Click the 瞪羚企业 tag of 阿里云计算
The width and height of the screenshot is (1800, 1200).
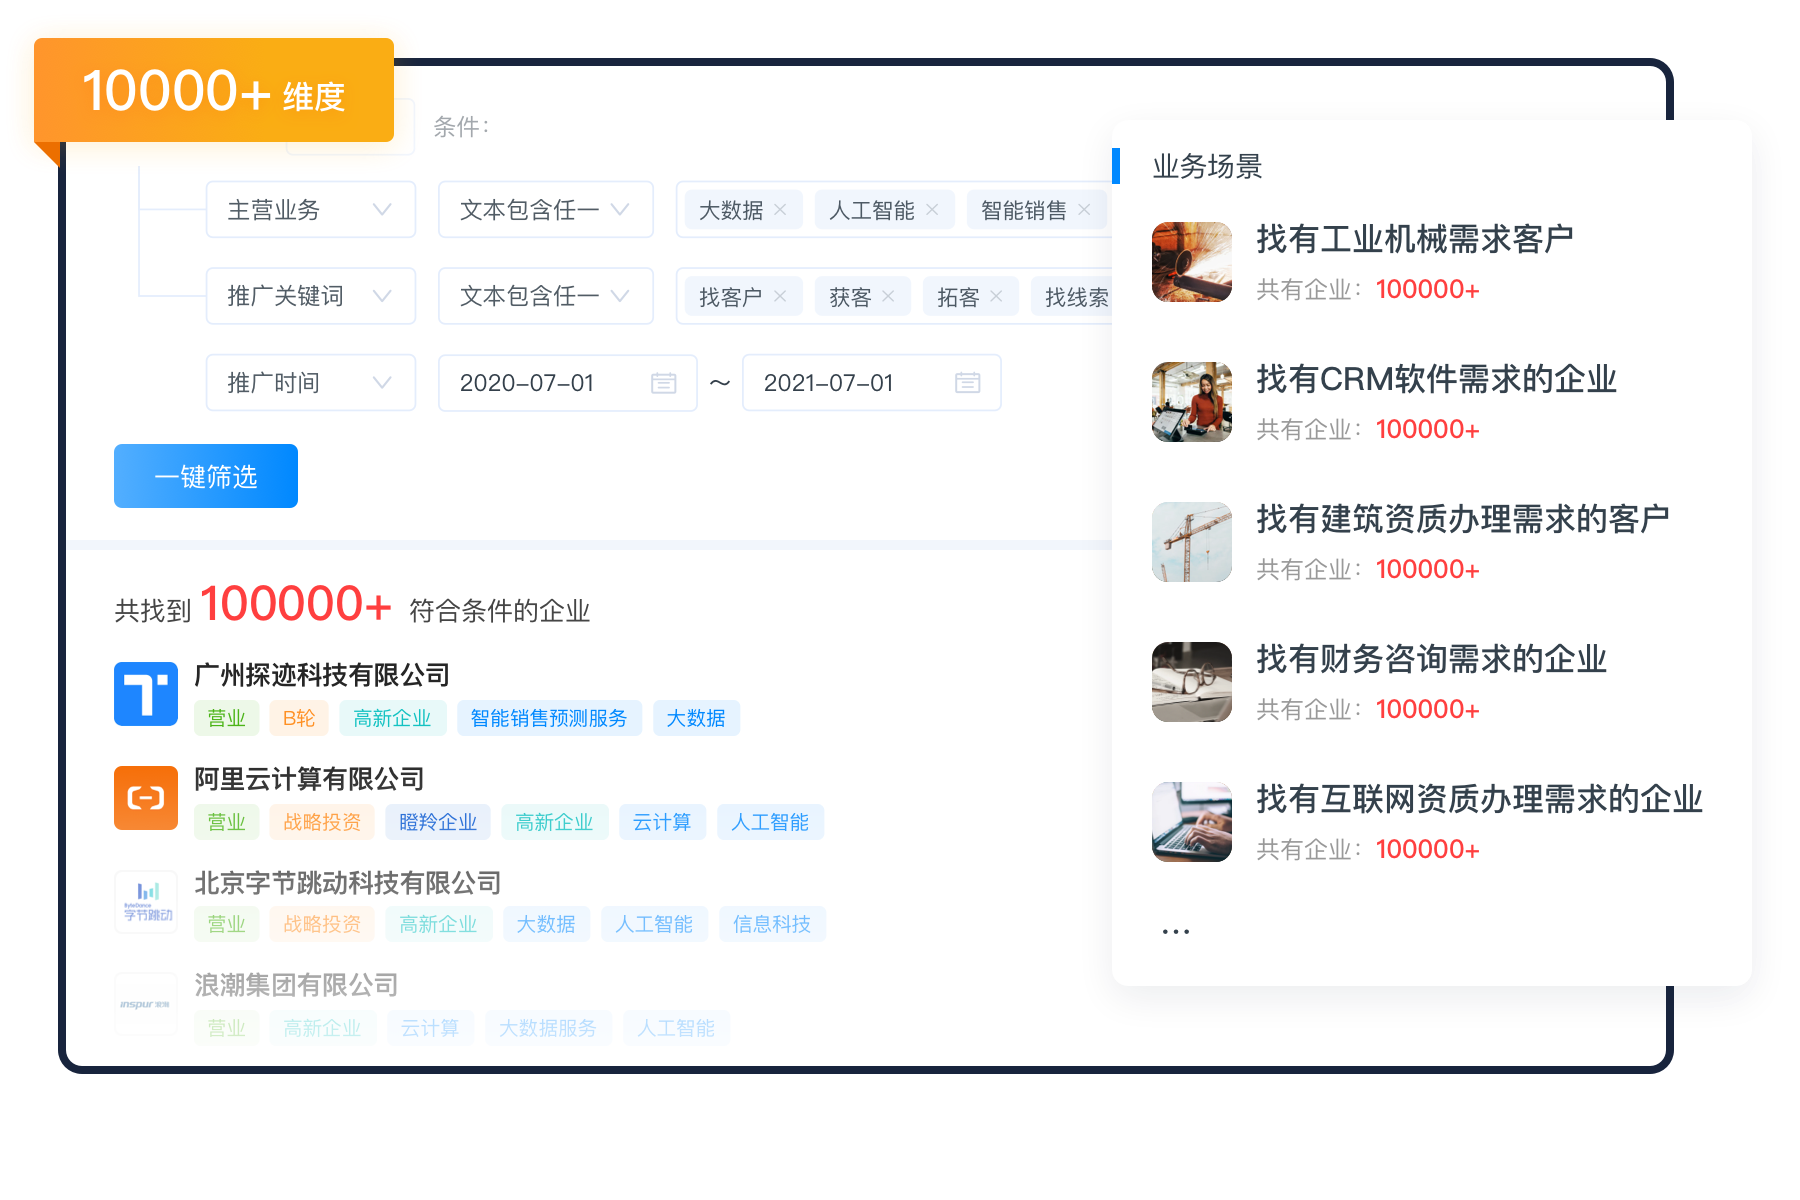(438, 822)
